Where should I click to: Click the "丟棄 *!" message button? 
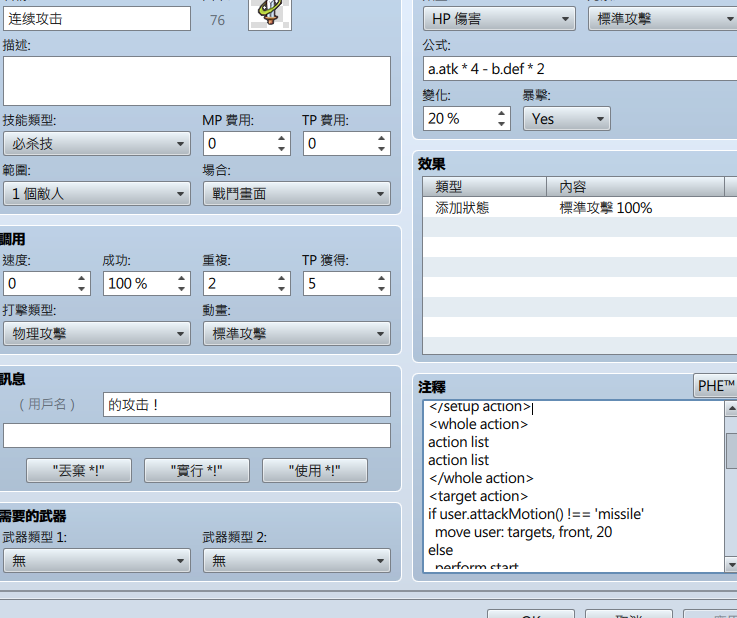coord(78,470)
